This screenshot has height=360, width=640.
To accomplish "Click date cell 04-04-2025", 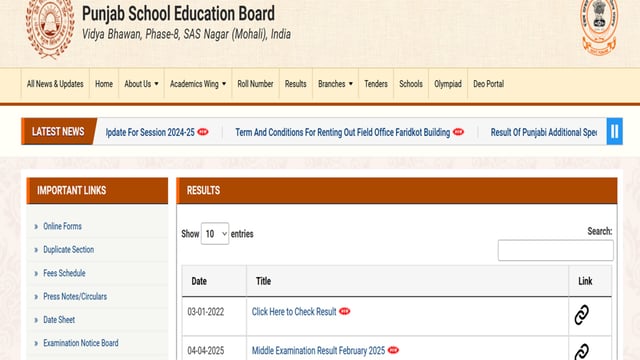I will click(x=206, y=351).
